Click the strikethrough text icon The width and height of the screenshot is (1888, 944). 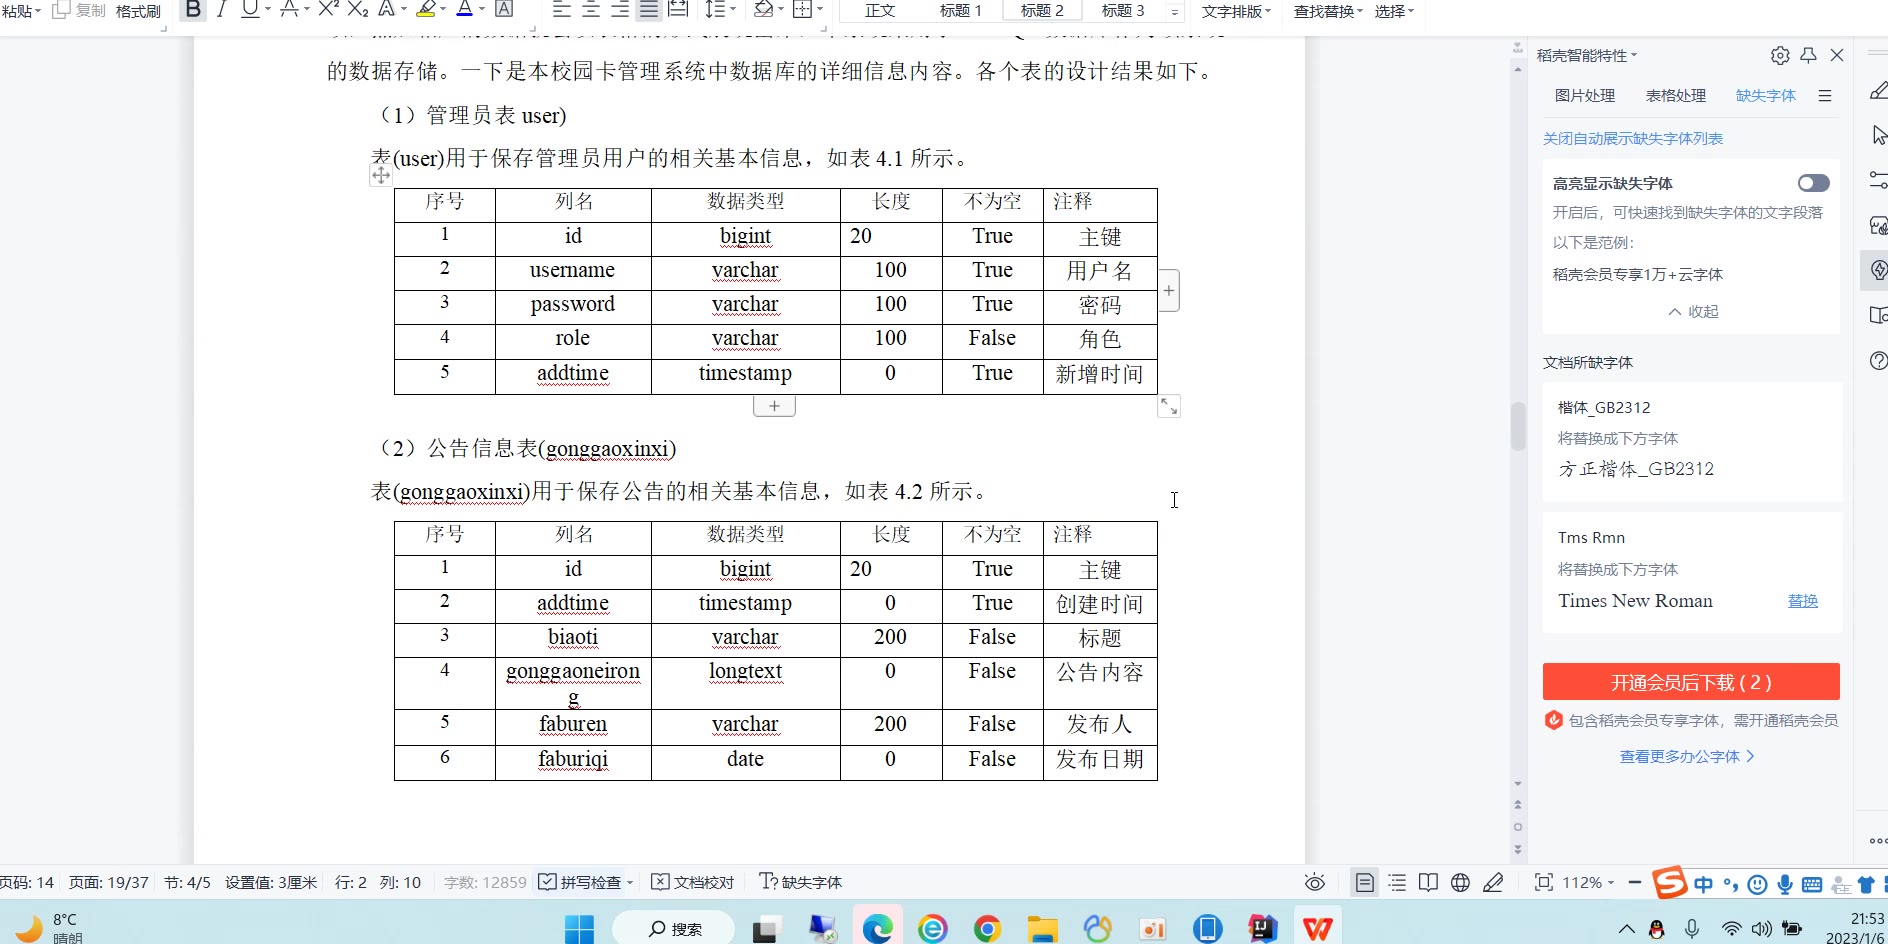click(x=288, y=10)
